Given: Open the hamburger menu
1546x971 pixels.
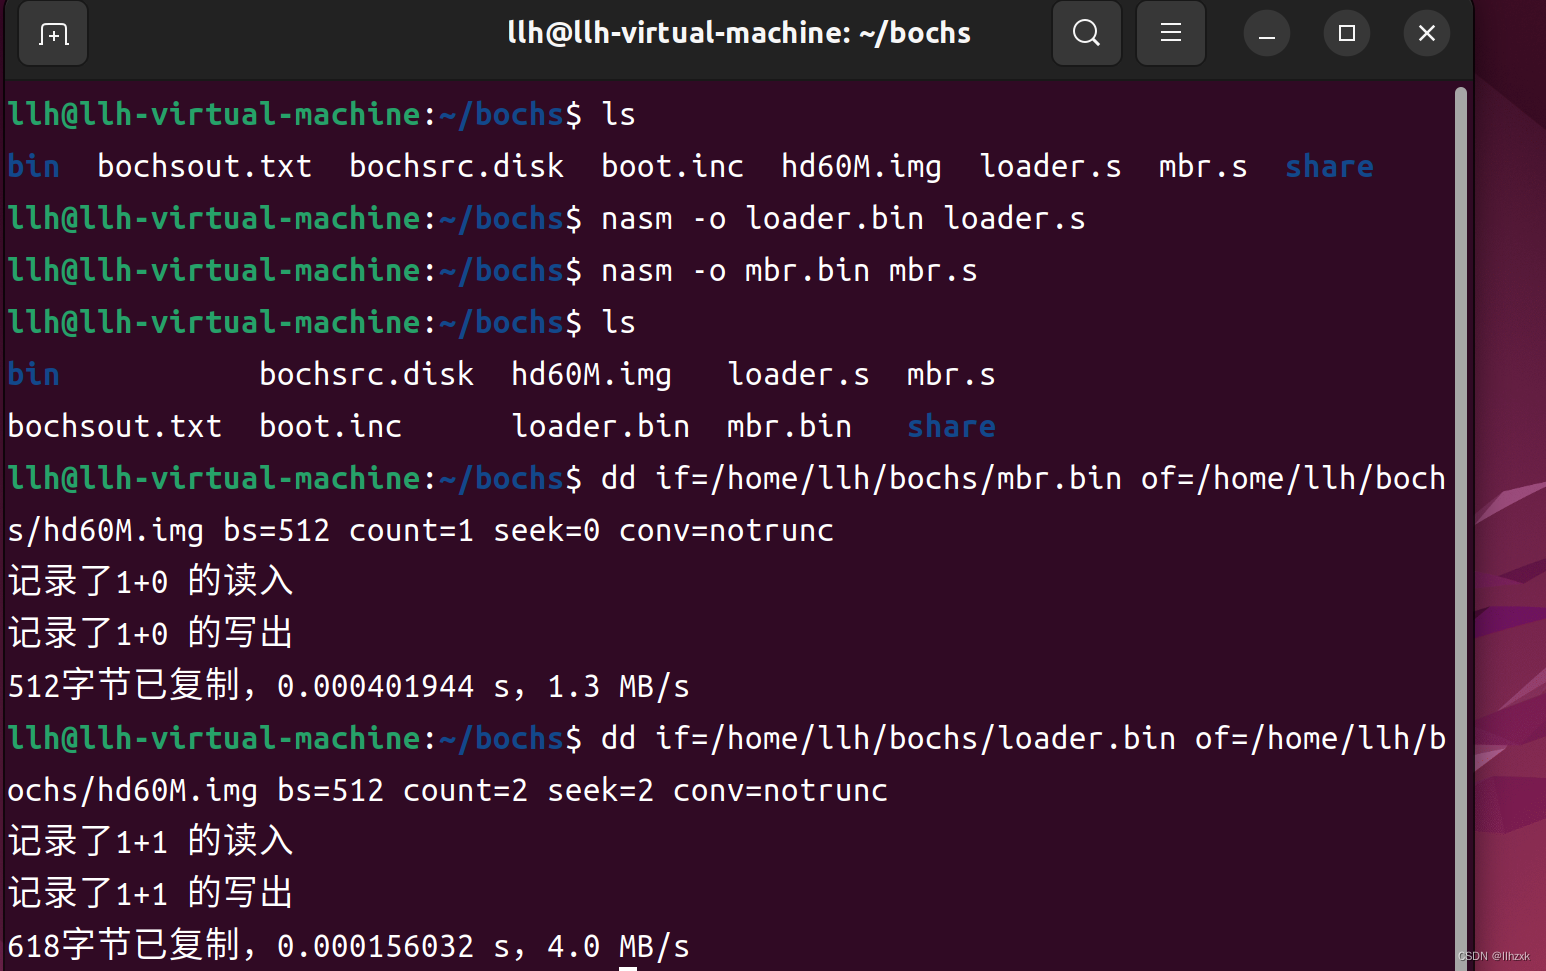Looking at the screenshot, I should pos(1170,33).
